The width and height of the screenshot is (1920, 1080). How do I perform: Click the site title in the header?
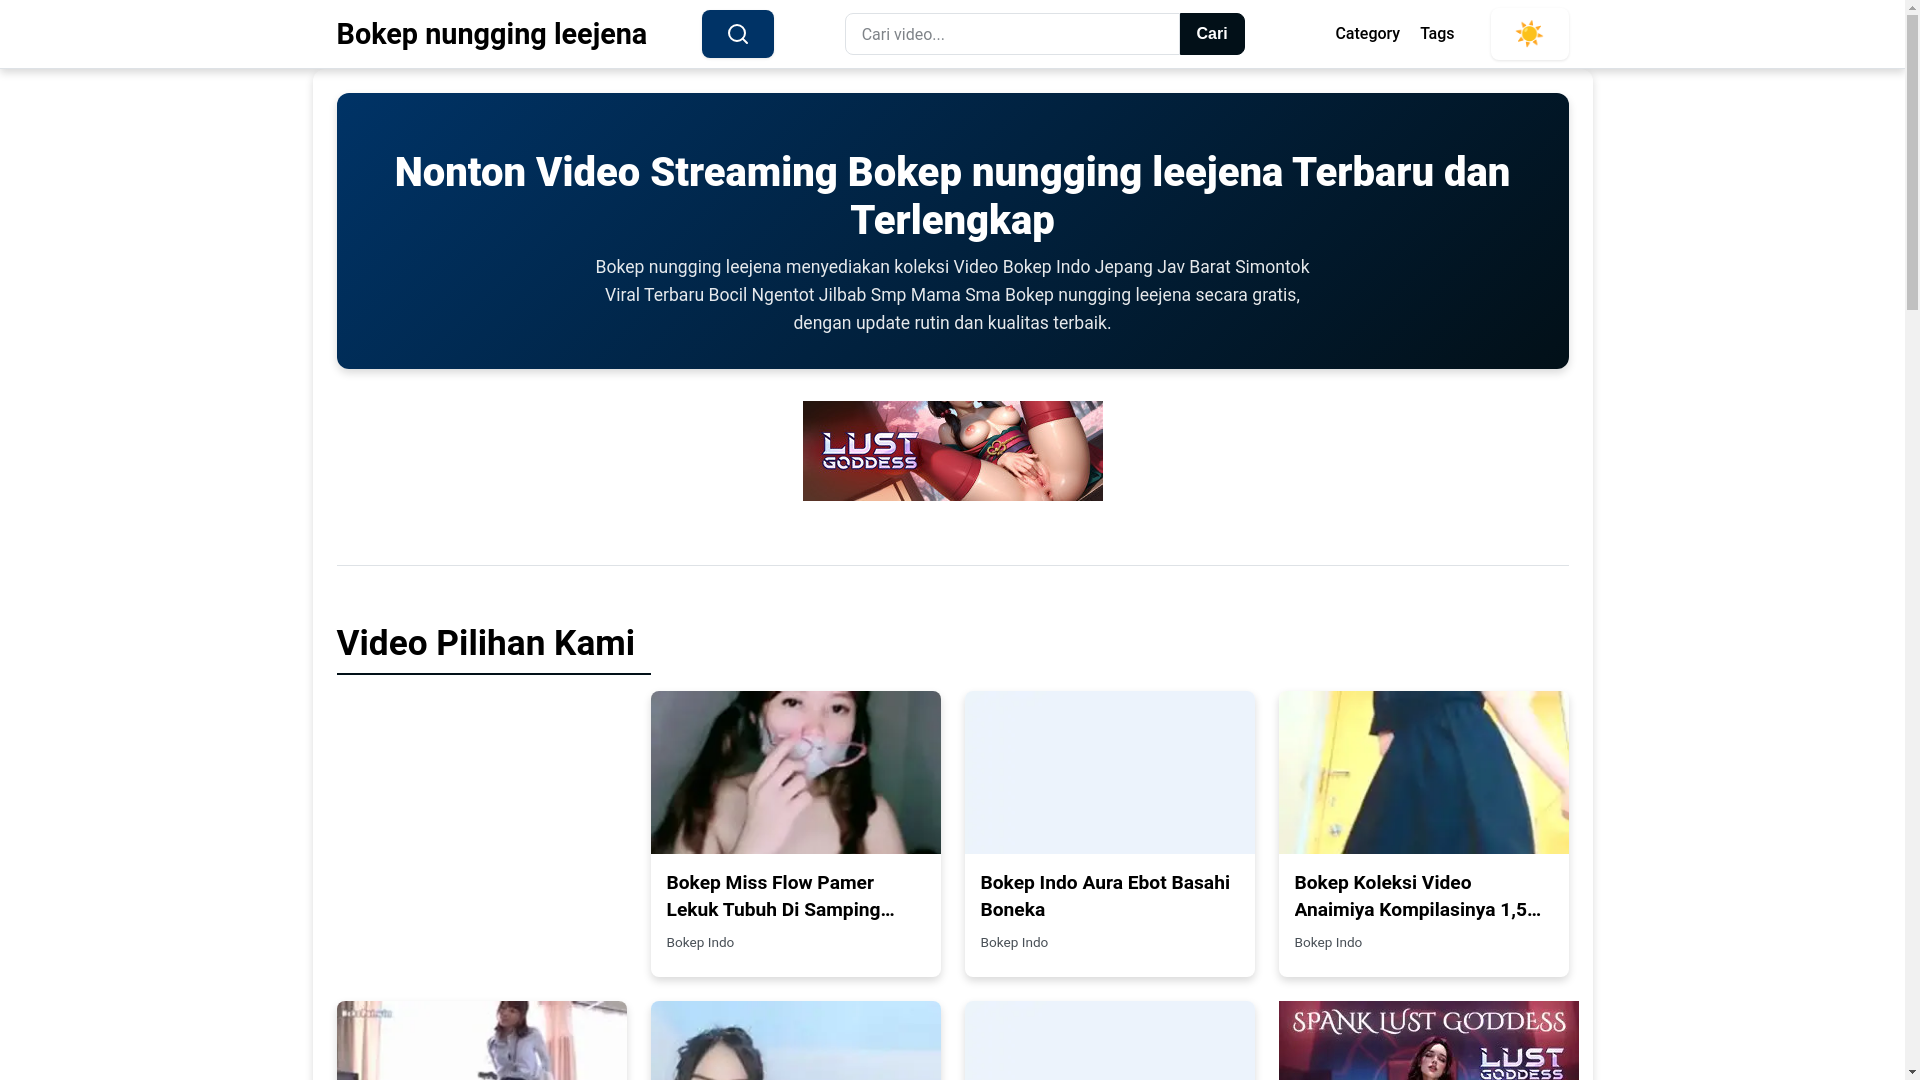click(491, 34)
